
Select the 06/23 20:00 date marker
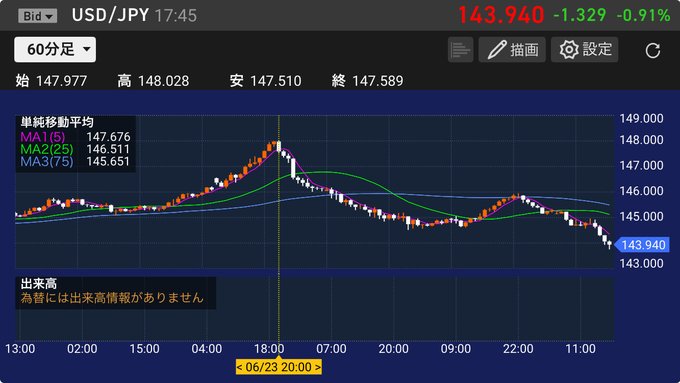pyautogui.click(x=279, y=367)
